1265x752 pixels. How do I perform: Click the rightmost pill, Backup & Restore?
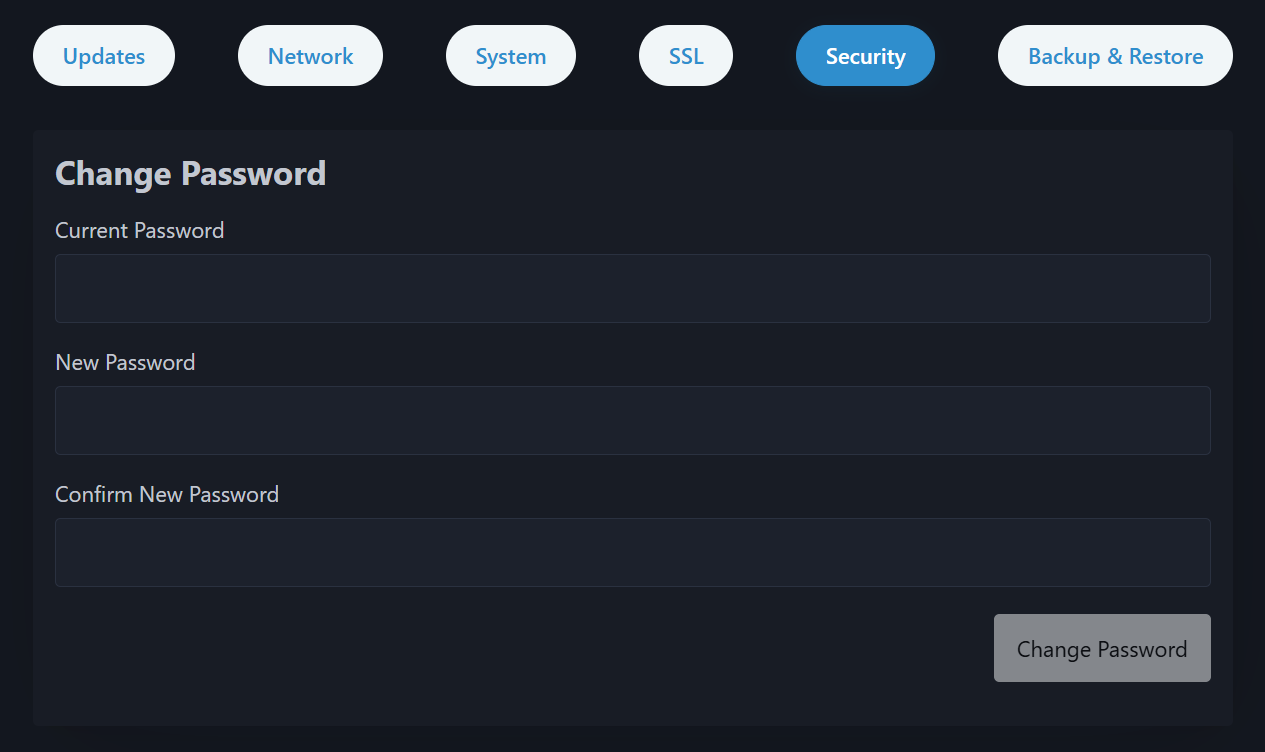click(x=1114, y=55)
